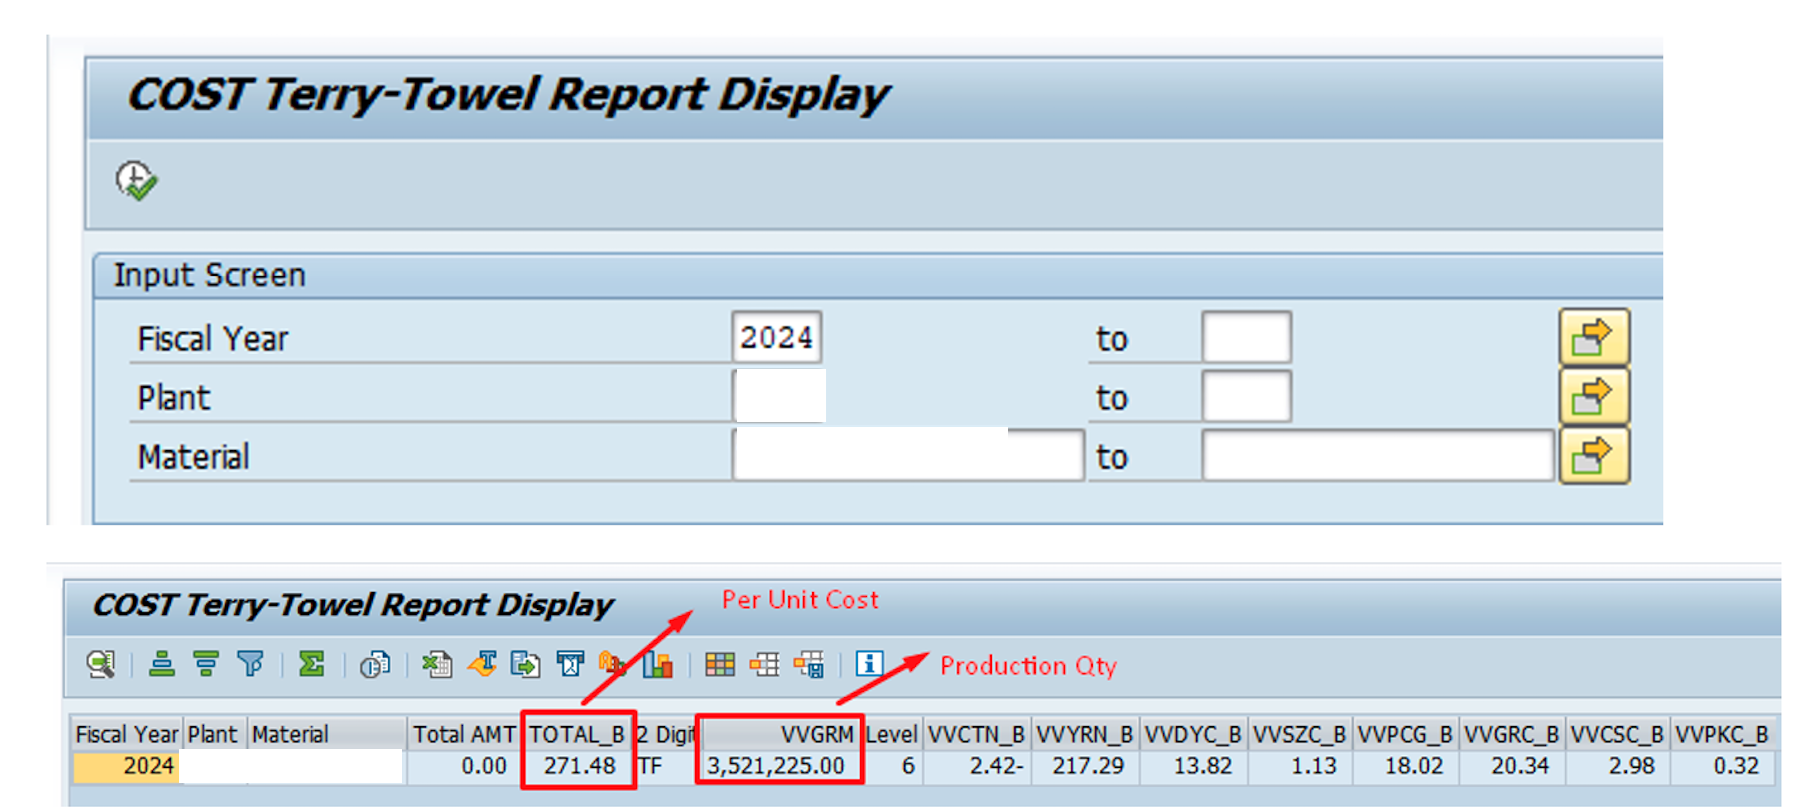Select the TOTAL_B column header

point(577,734)
